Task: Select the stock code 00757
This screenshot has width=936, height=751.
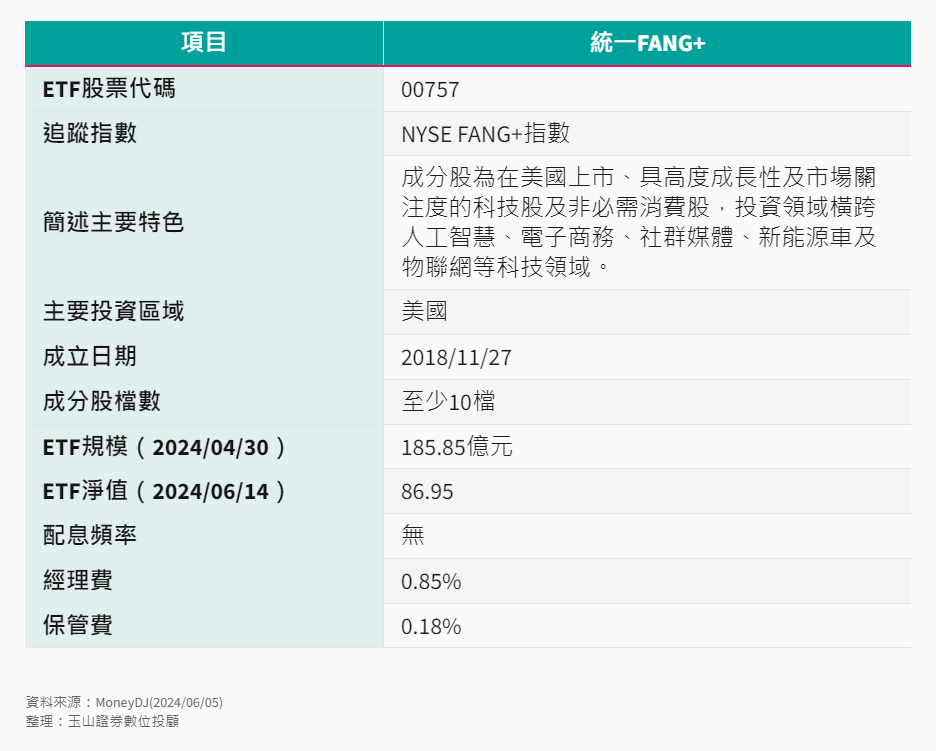Action: 430,90
